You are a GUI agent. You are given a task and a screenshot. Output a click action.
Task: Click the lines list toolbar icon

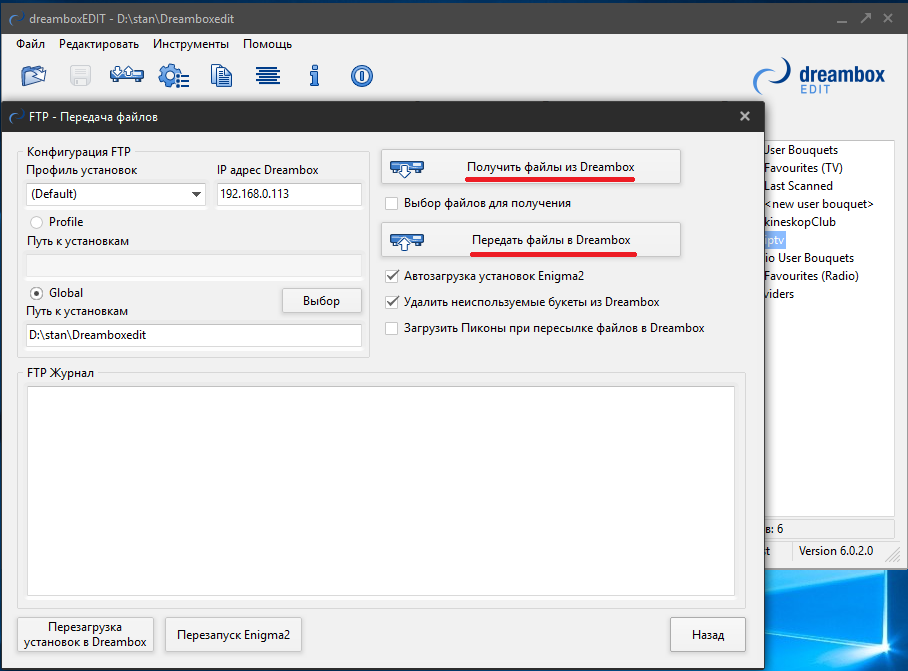coord(268,75)
